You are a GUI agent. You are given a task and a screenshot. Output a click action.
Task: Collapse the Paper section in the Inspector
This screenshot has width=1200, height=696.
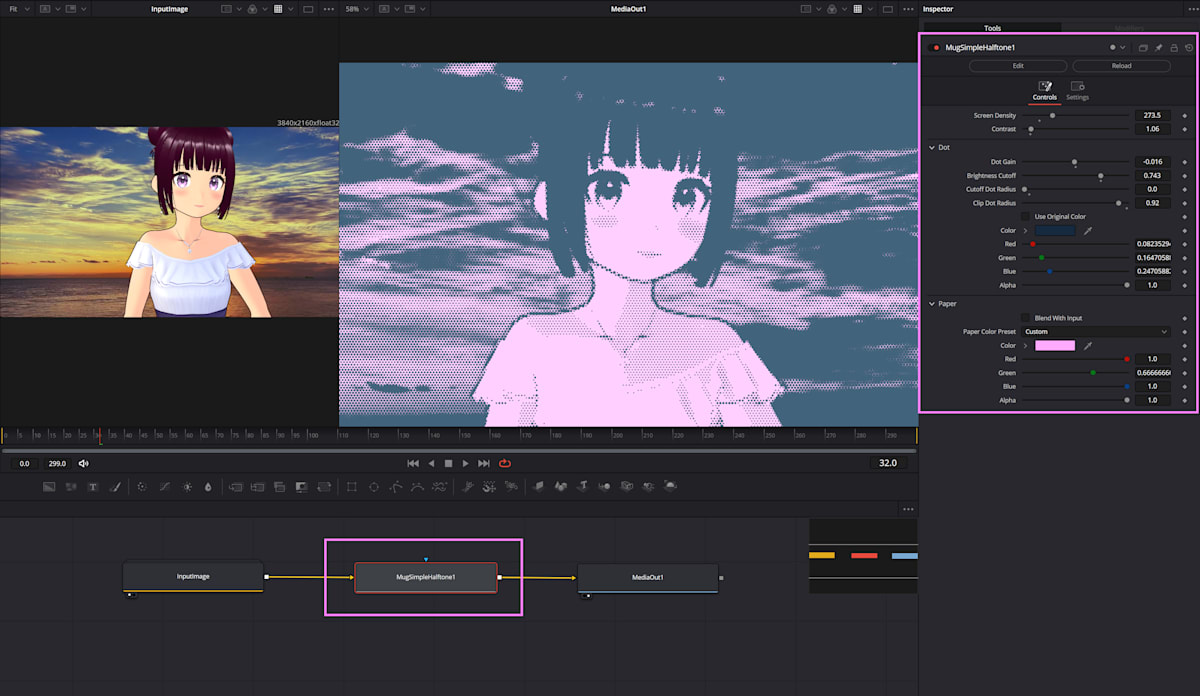click(x=932, y=303)
